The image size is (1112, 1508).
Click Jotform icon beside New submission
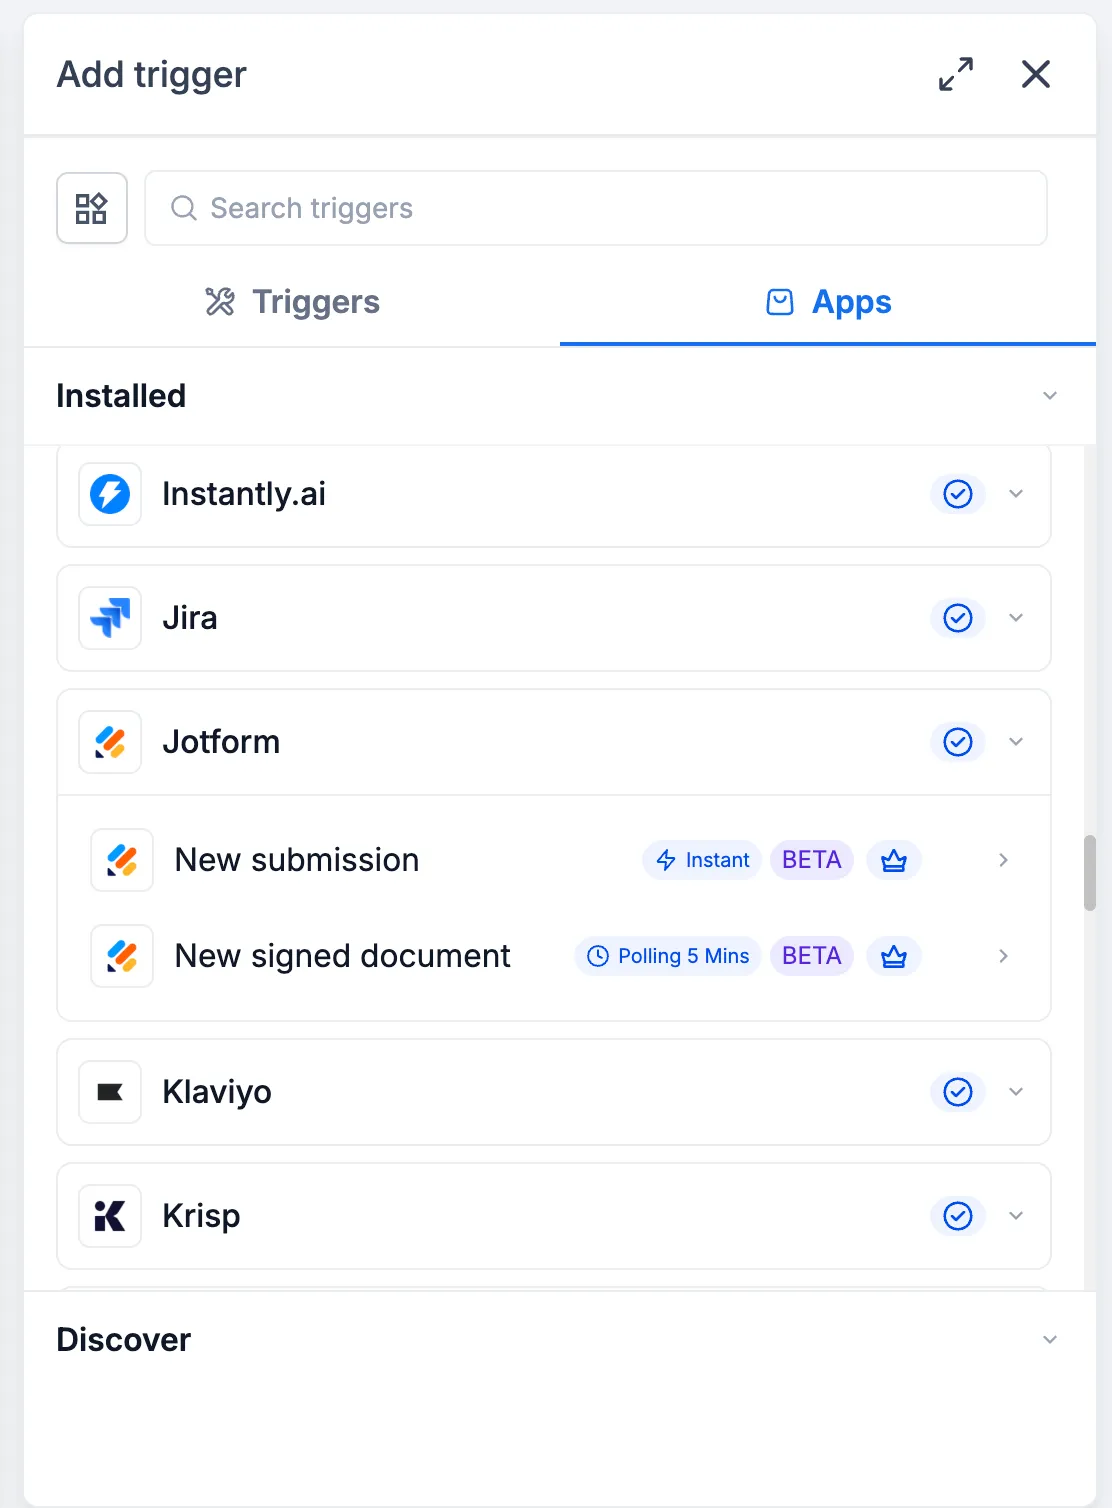[122, 860]
